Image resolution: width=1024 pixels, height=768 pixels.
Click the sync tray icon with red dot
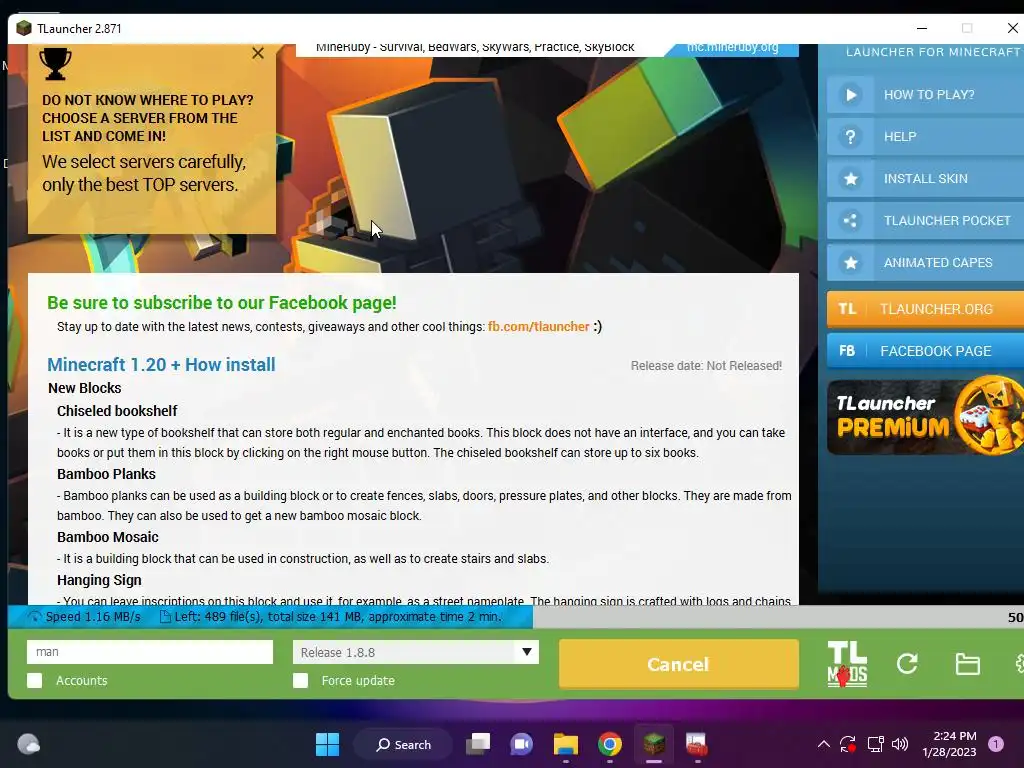848,744
